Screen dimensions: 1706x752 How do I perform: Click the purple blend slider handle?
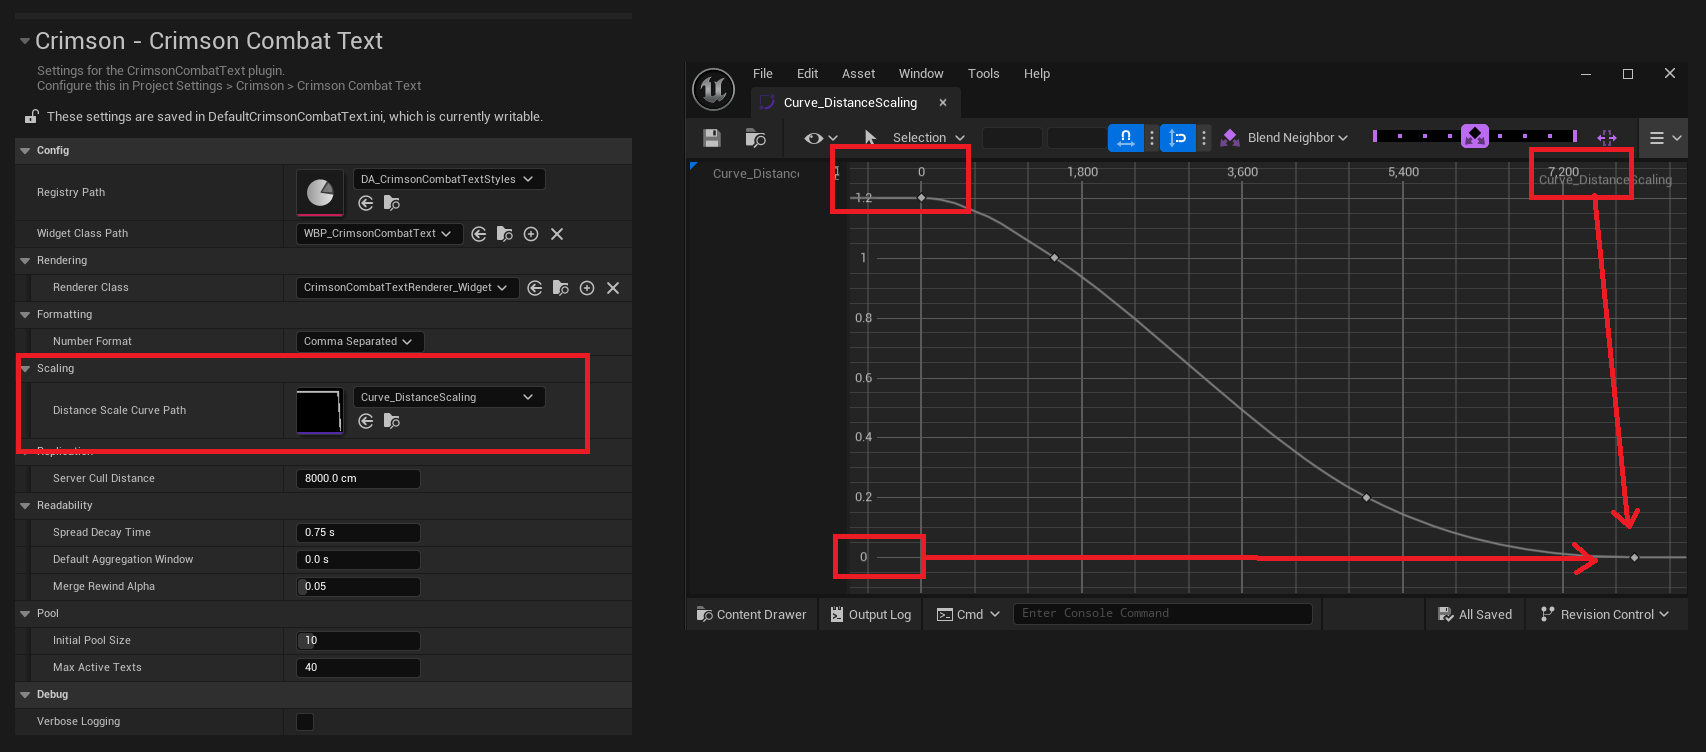click(x=1475, y=136)
